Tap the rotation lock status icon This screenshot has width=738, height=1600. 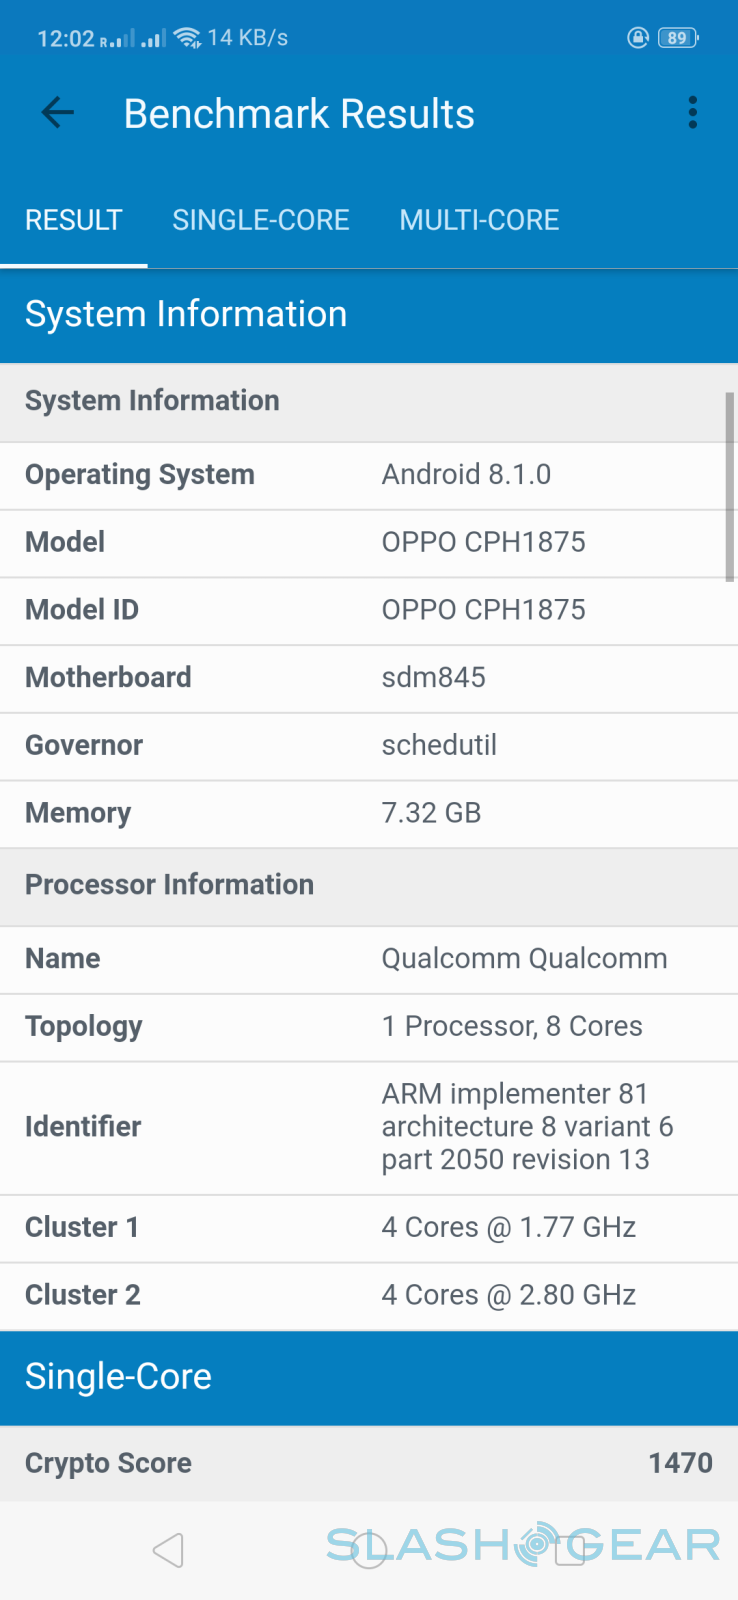pos(637,38)
